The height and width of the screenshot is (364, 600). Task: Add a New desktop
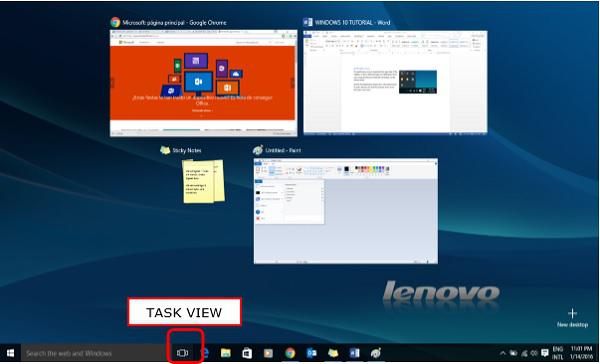pyautogui.click(x=572, y=318)
